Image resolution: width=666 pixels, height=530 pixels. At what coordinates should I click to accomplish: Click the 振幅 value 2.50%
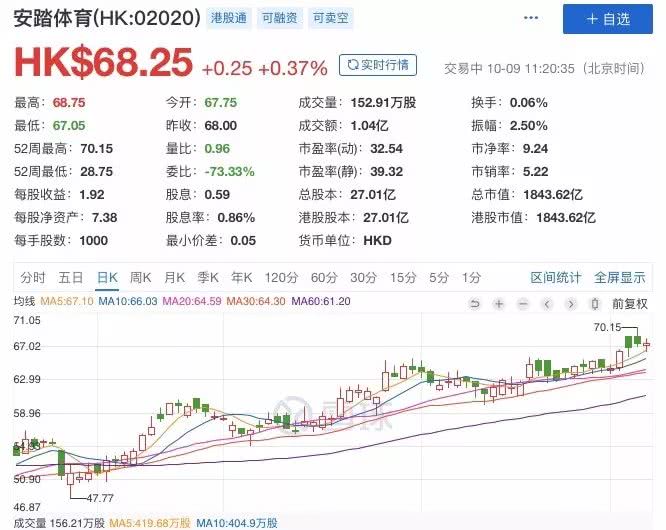(x=528, y=126)
